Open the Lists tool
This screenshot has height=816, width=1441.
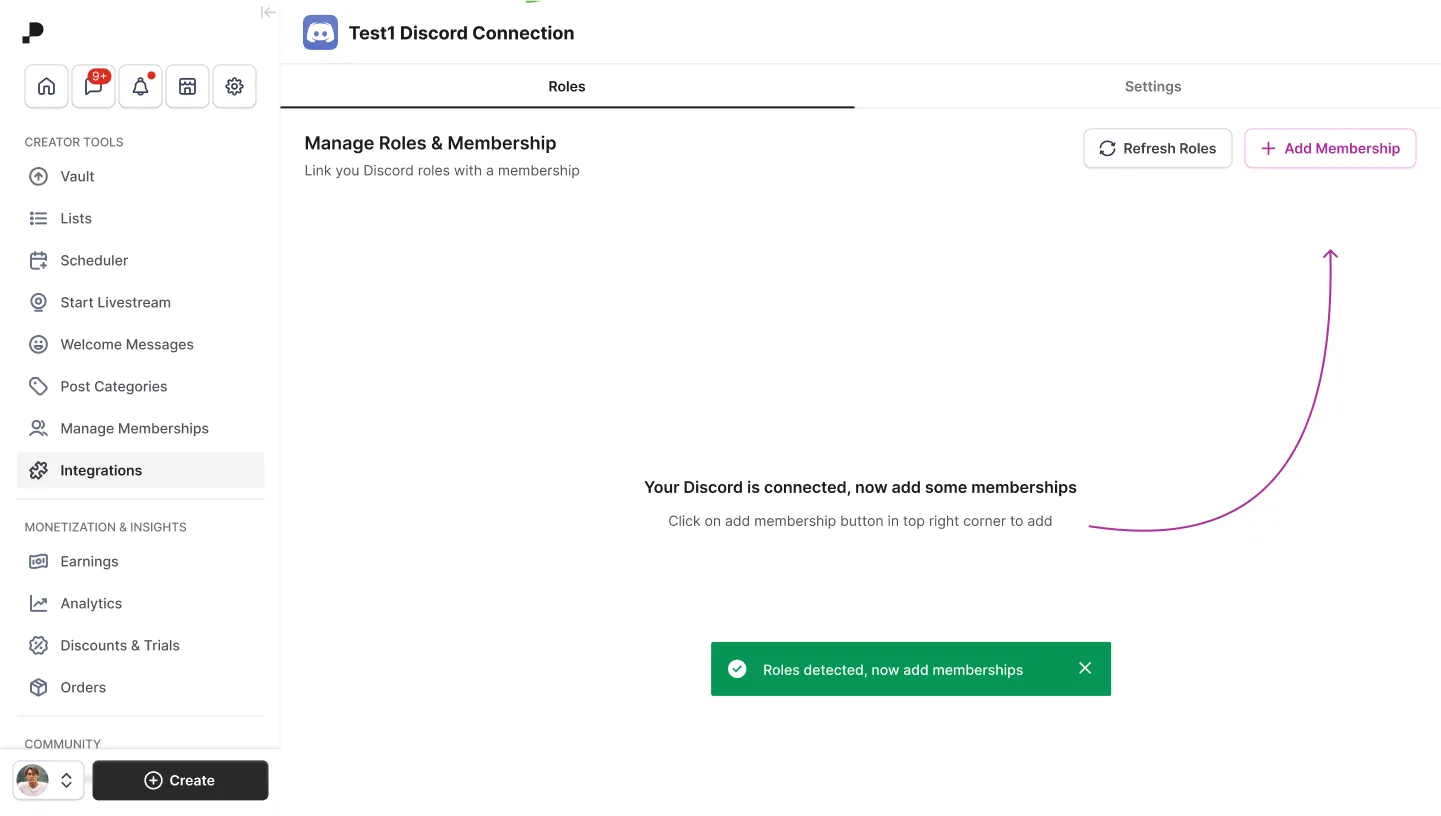75,218
